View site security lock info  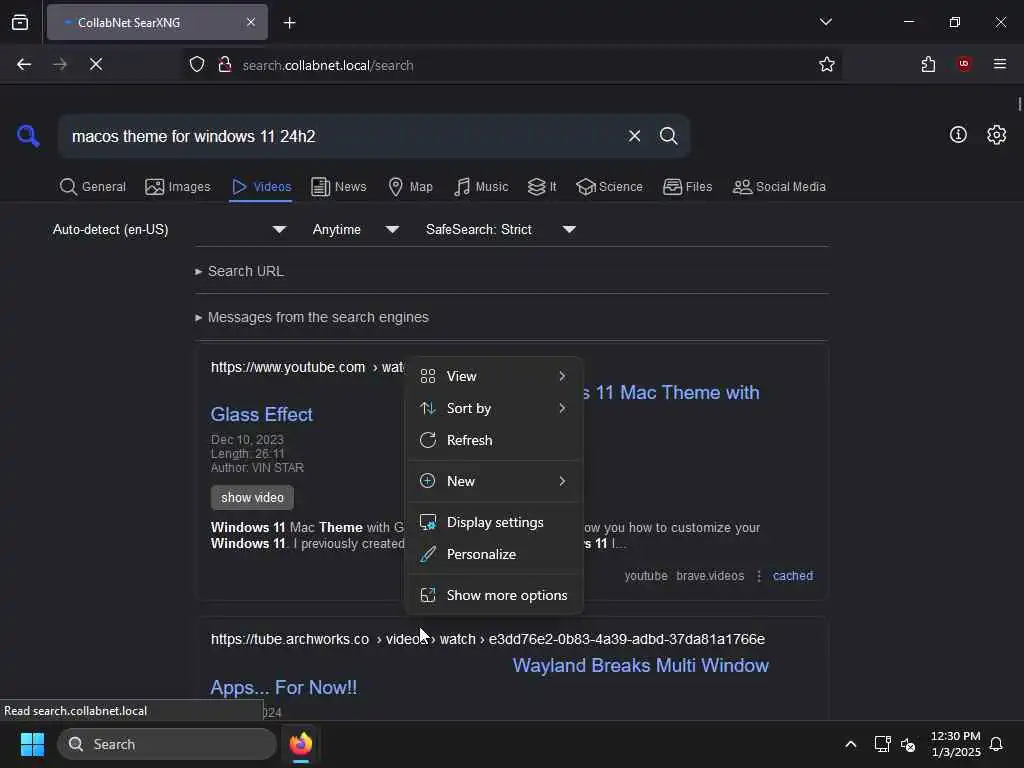[225, 65]
